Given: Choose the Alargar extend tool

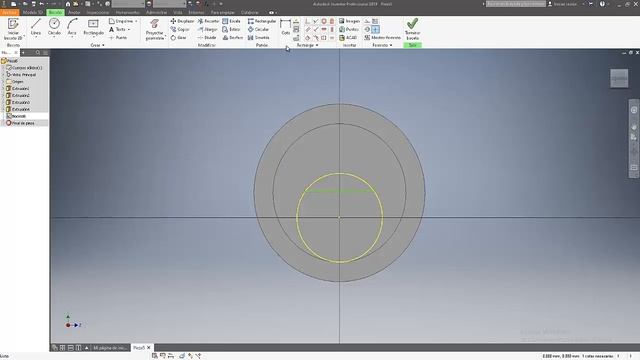Looking at the screenshot, I should pyautogui.click(x=207, y=29).
